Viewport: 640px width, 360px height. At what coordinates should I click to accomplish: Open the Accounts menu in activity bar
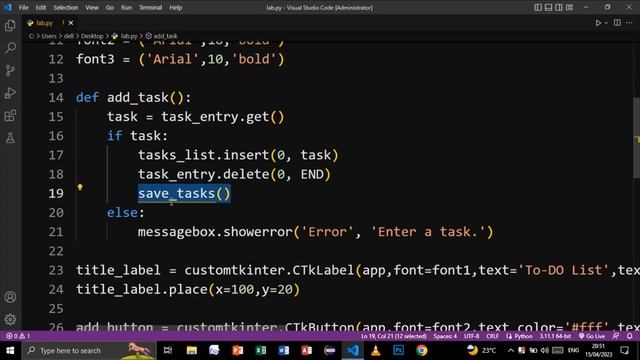coord(10,297)
